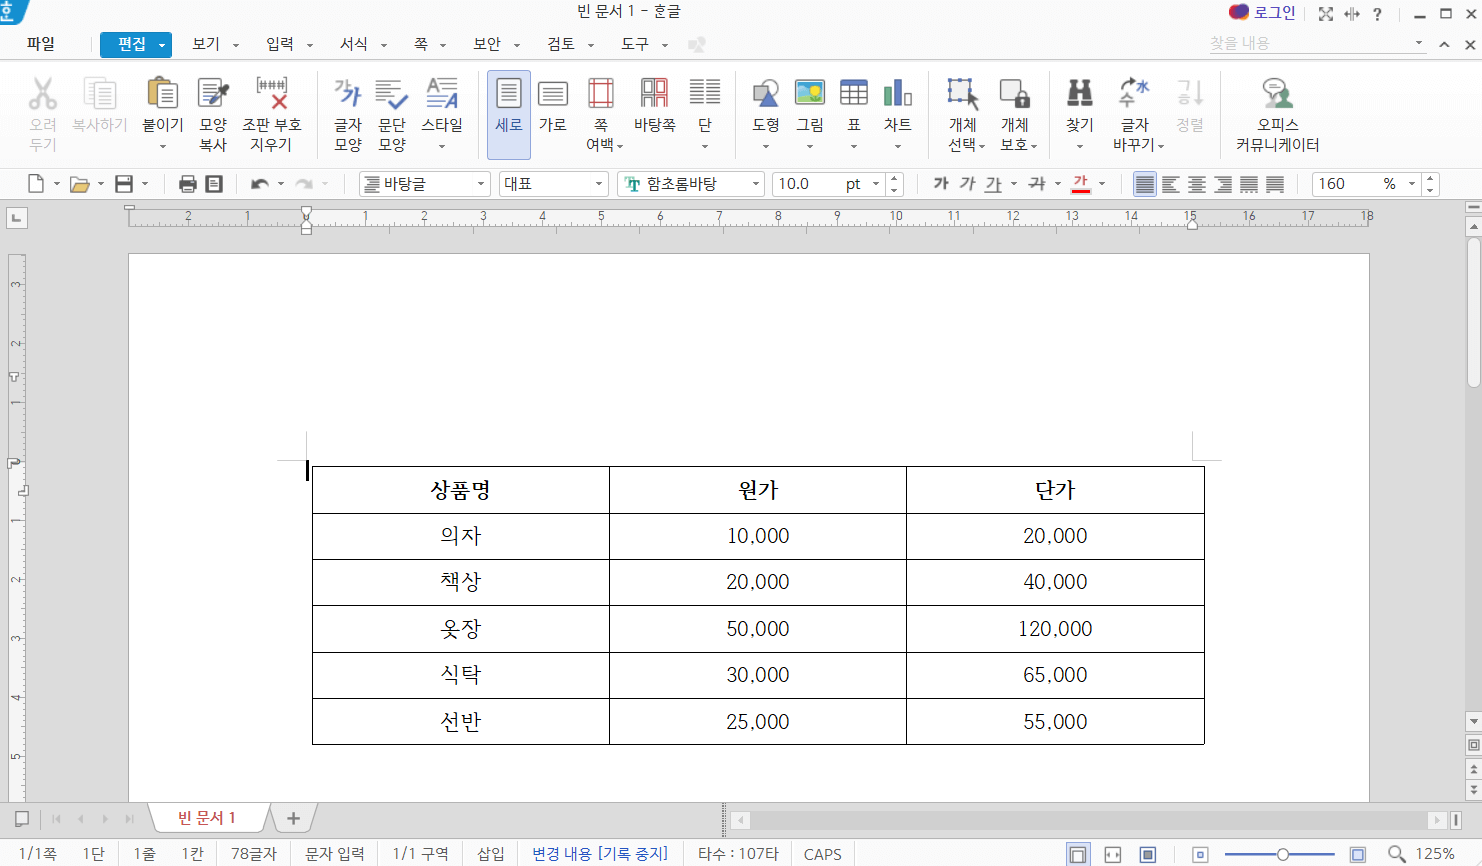Click the print preview icon
Viewport: 1482px width, 866px height.
214,184
